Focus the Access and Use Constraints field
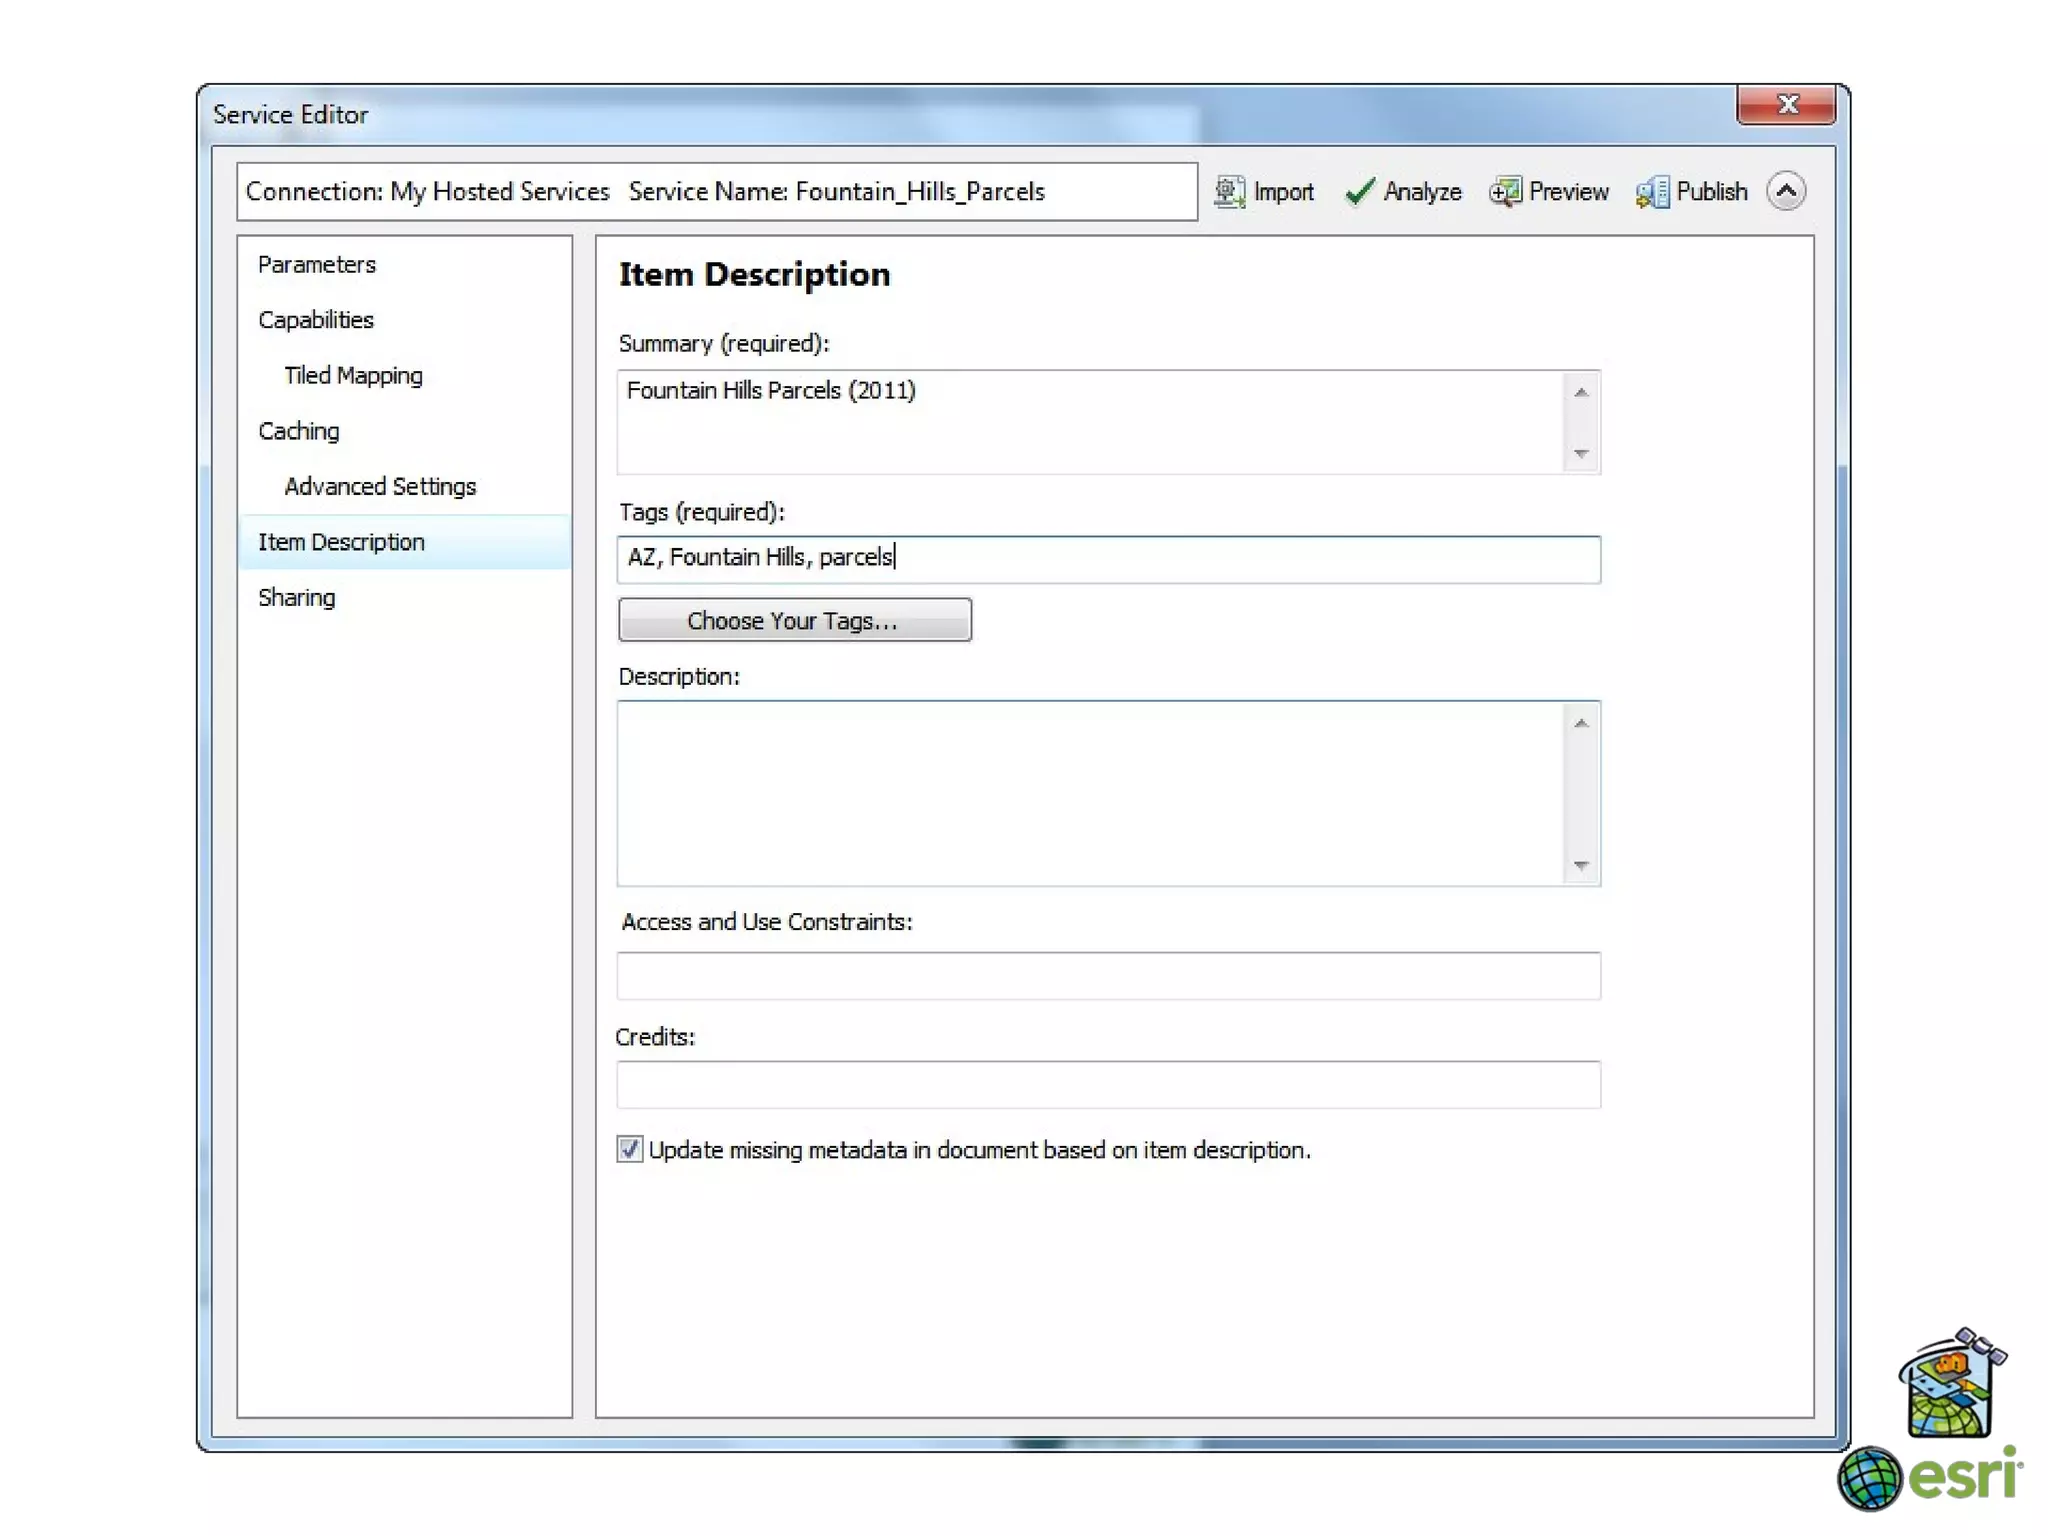Viewport: 2048px width, 1536px height. (1108, 976)
